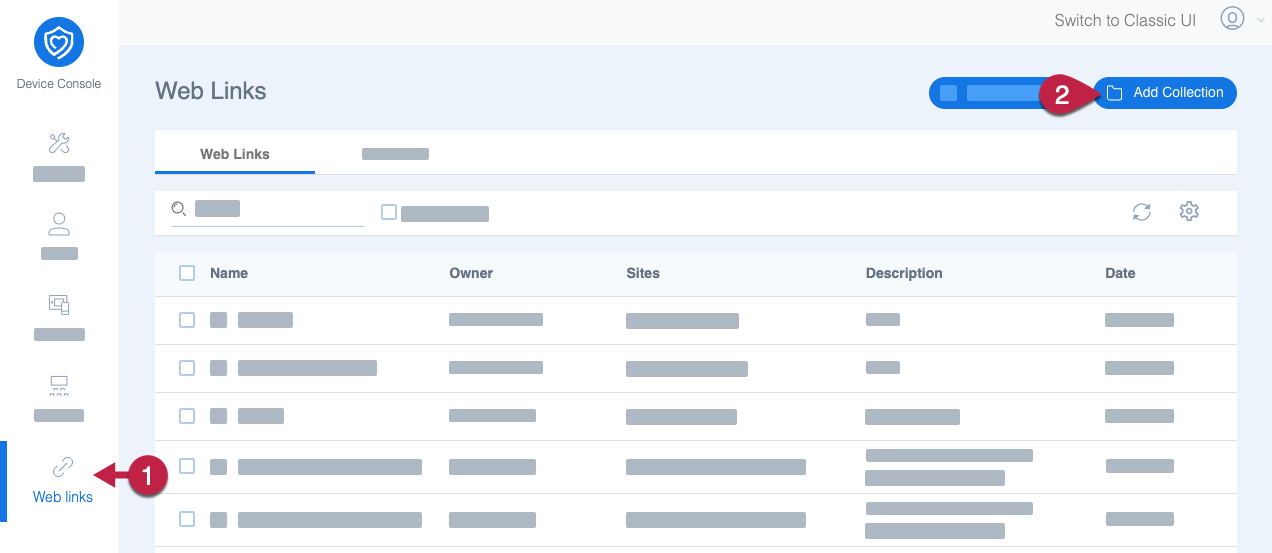Image resolution: width=1272 pixels, height=553 pixels.
Task: Switch to the Web Links tab
Action: (x=235, y=154)
